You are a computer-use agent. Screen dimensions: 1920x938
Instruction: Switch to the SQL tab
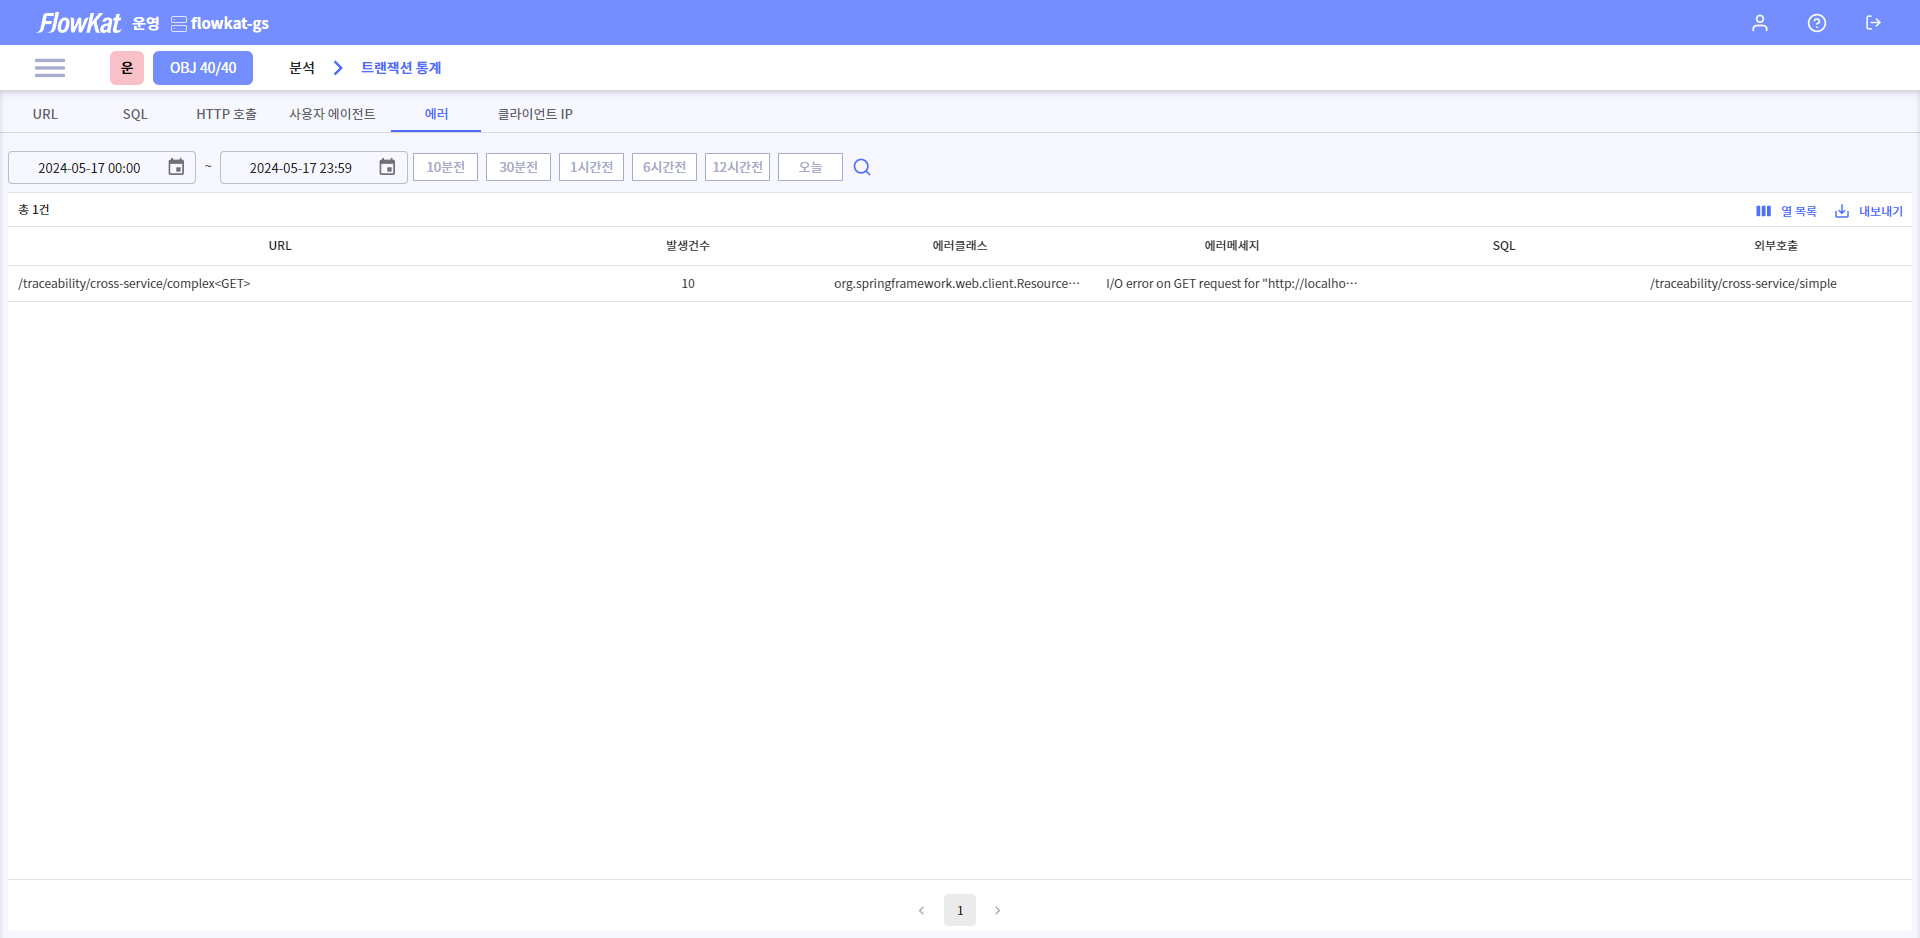(135, 114)
